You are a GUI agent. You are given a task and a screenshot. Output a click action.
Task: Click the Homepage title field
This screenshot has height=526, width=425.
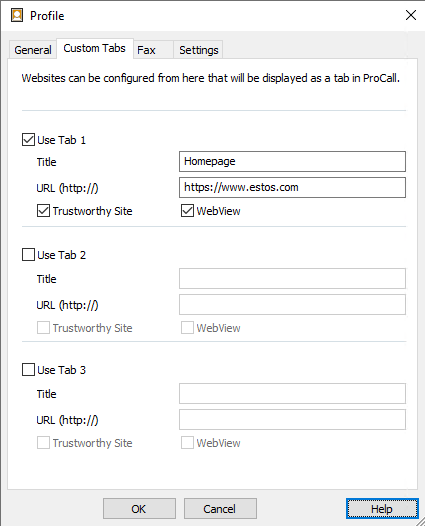292,161
